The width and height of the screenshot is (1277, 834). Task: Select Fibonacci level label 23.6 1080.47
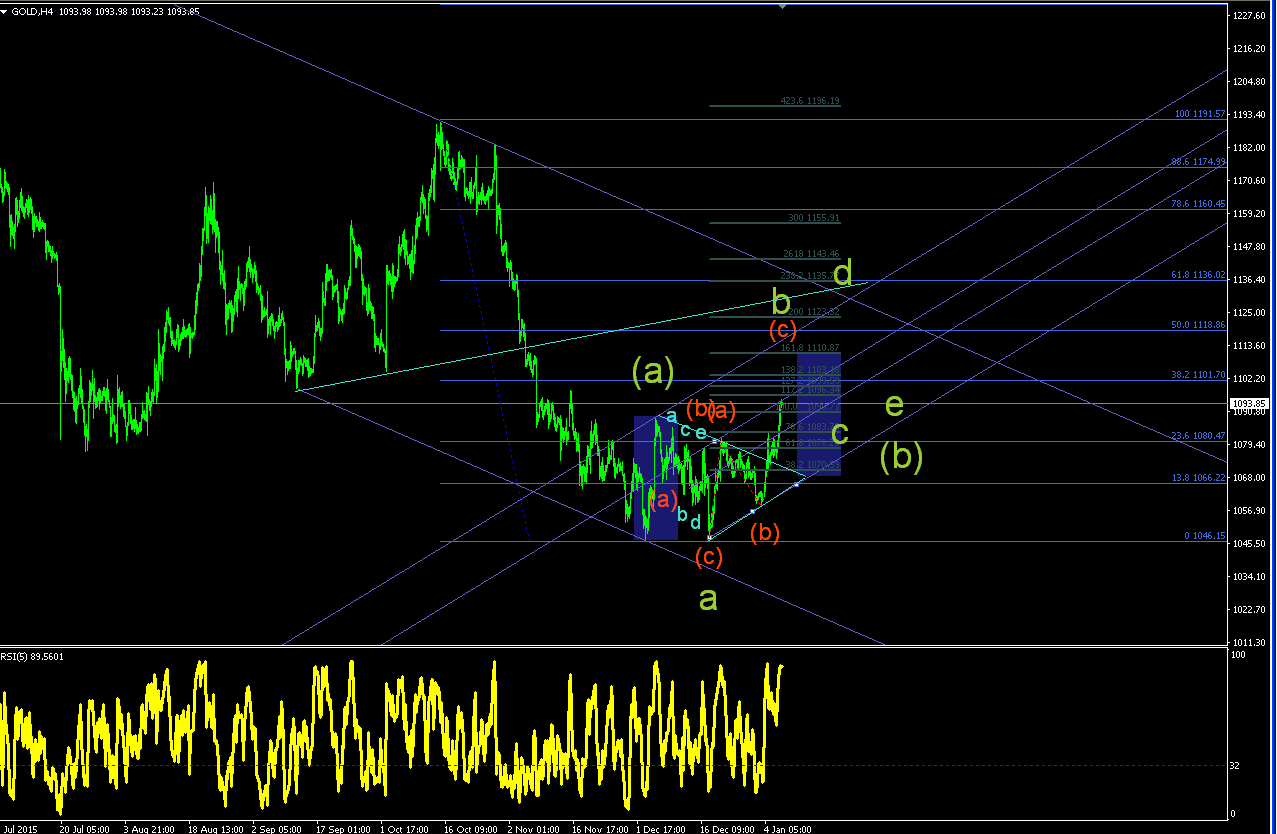[x=1198, y=436]
